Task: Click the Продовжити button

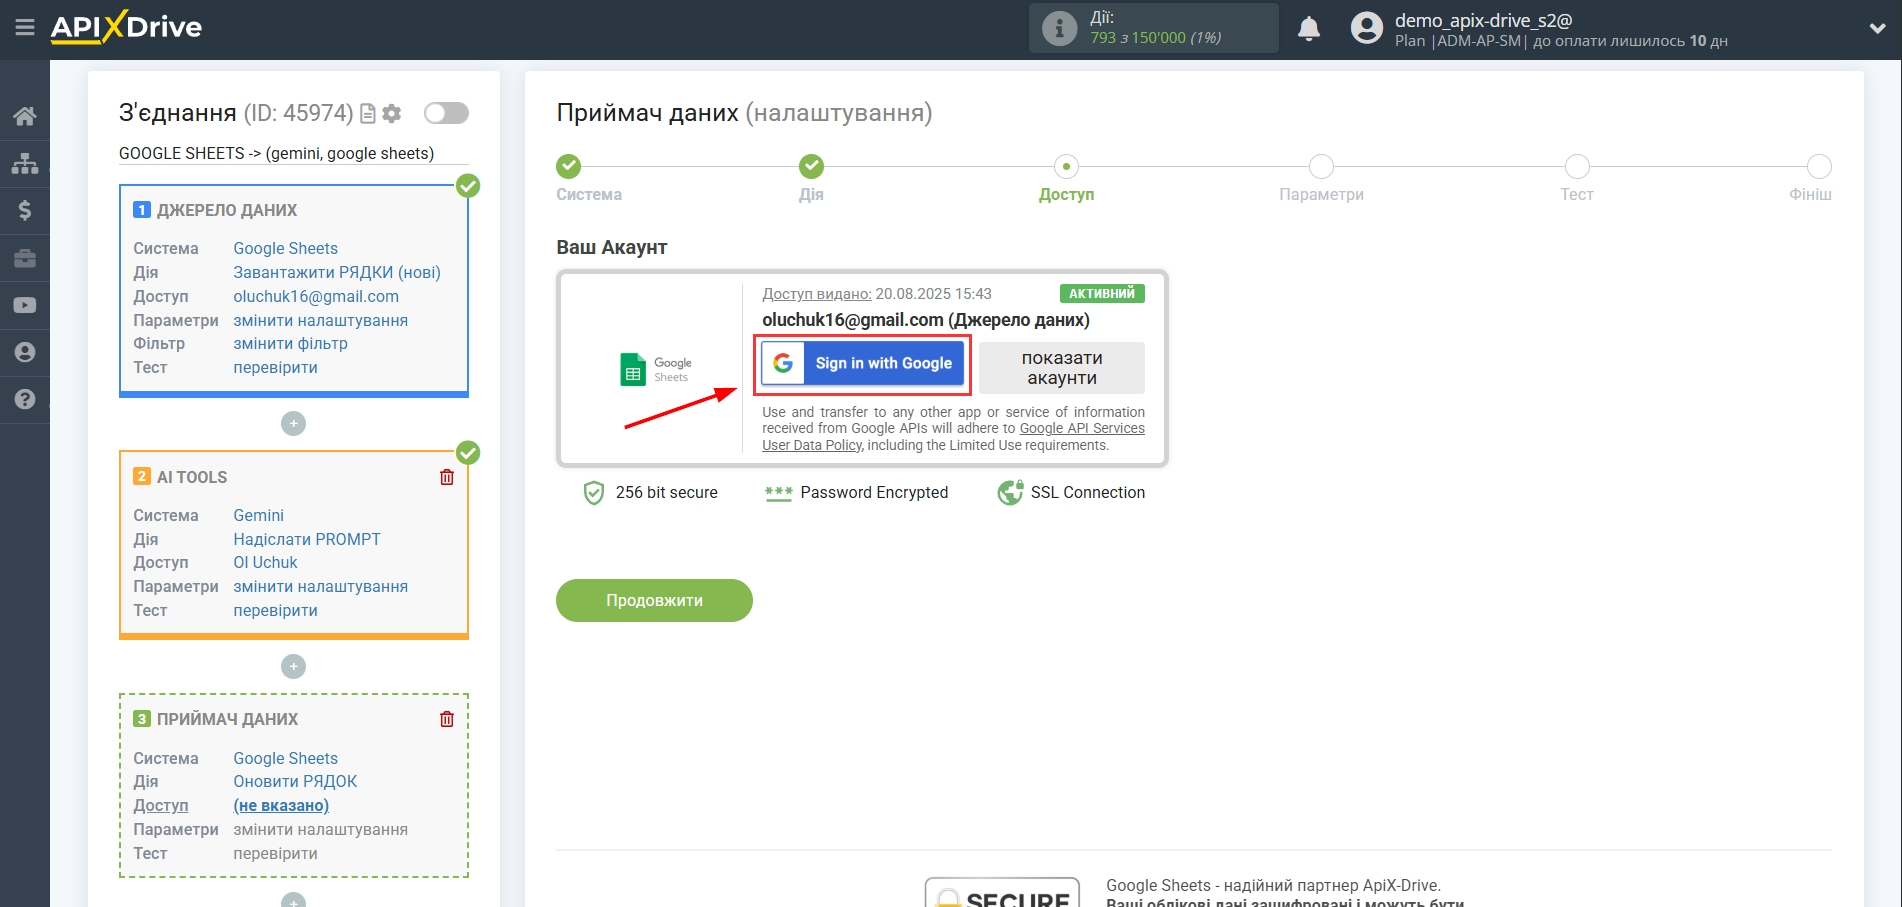Action: (x=654, y=600)
